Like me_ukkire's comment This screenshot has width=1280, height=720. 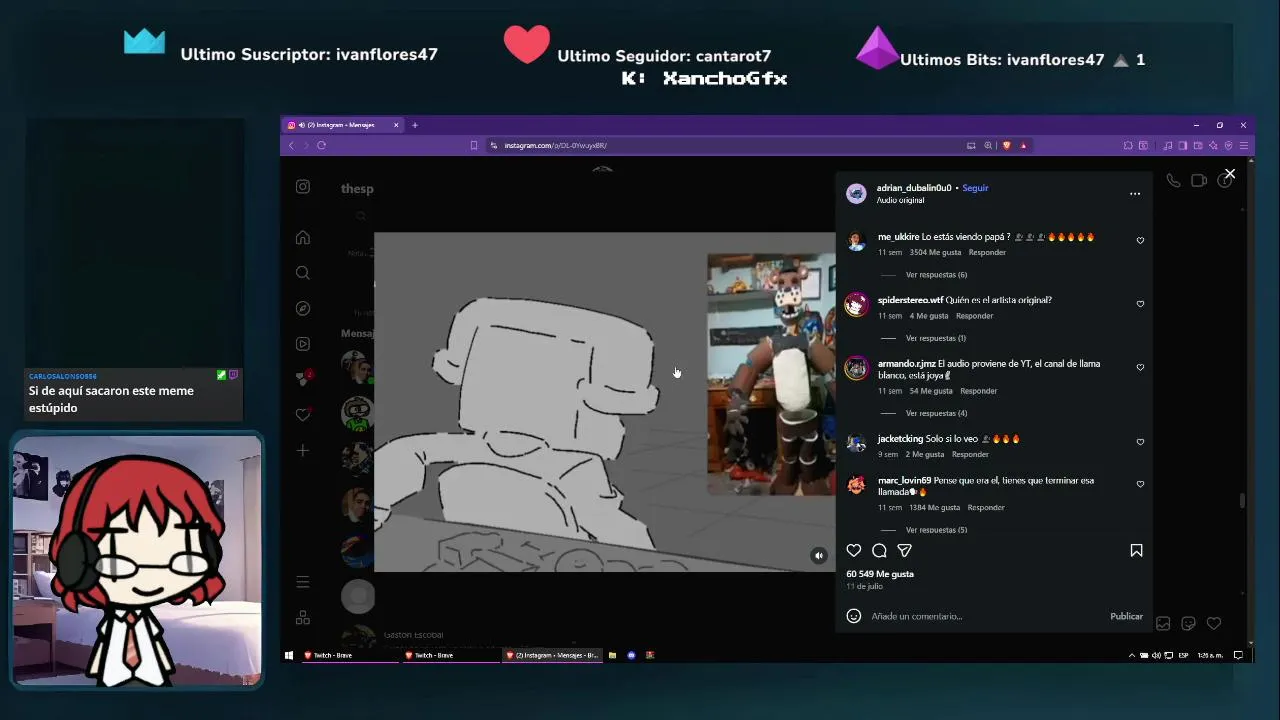[x=1140, y=240]
